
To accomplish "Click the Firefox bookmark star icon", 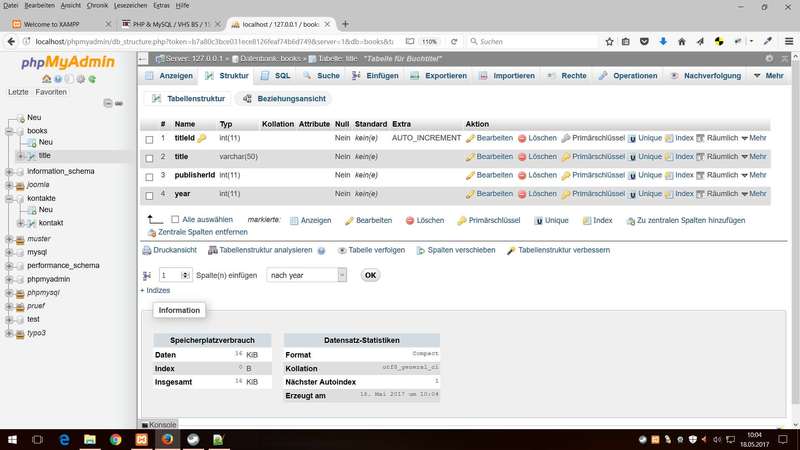I will tap(609, 41).
